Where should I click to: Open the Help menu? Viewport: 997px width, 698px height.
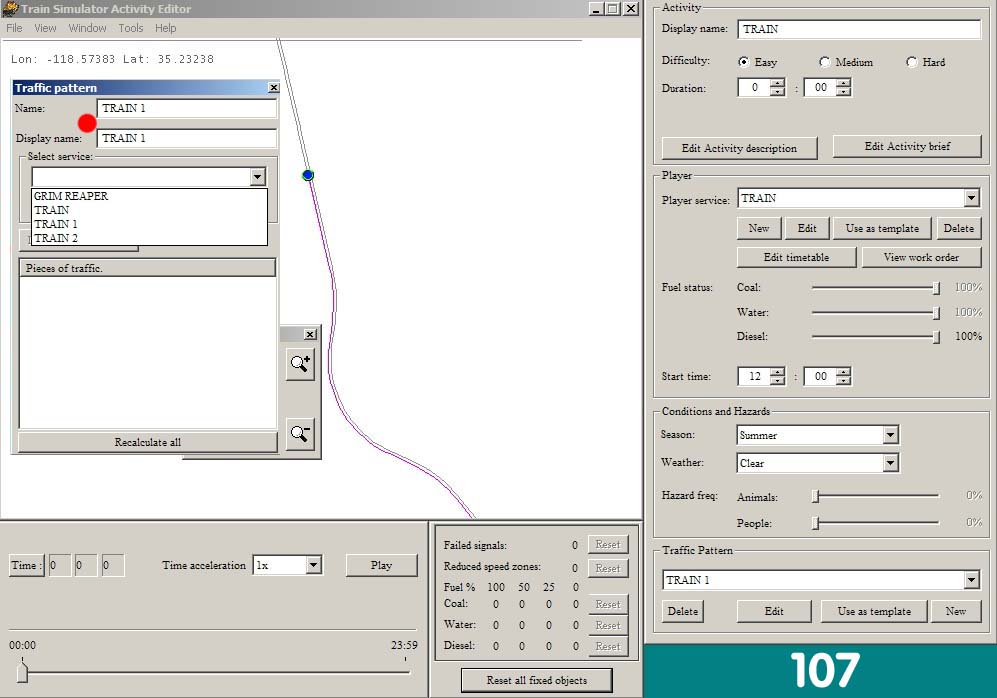(x=165, y=28)
